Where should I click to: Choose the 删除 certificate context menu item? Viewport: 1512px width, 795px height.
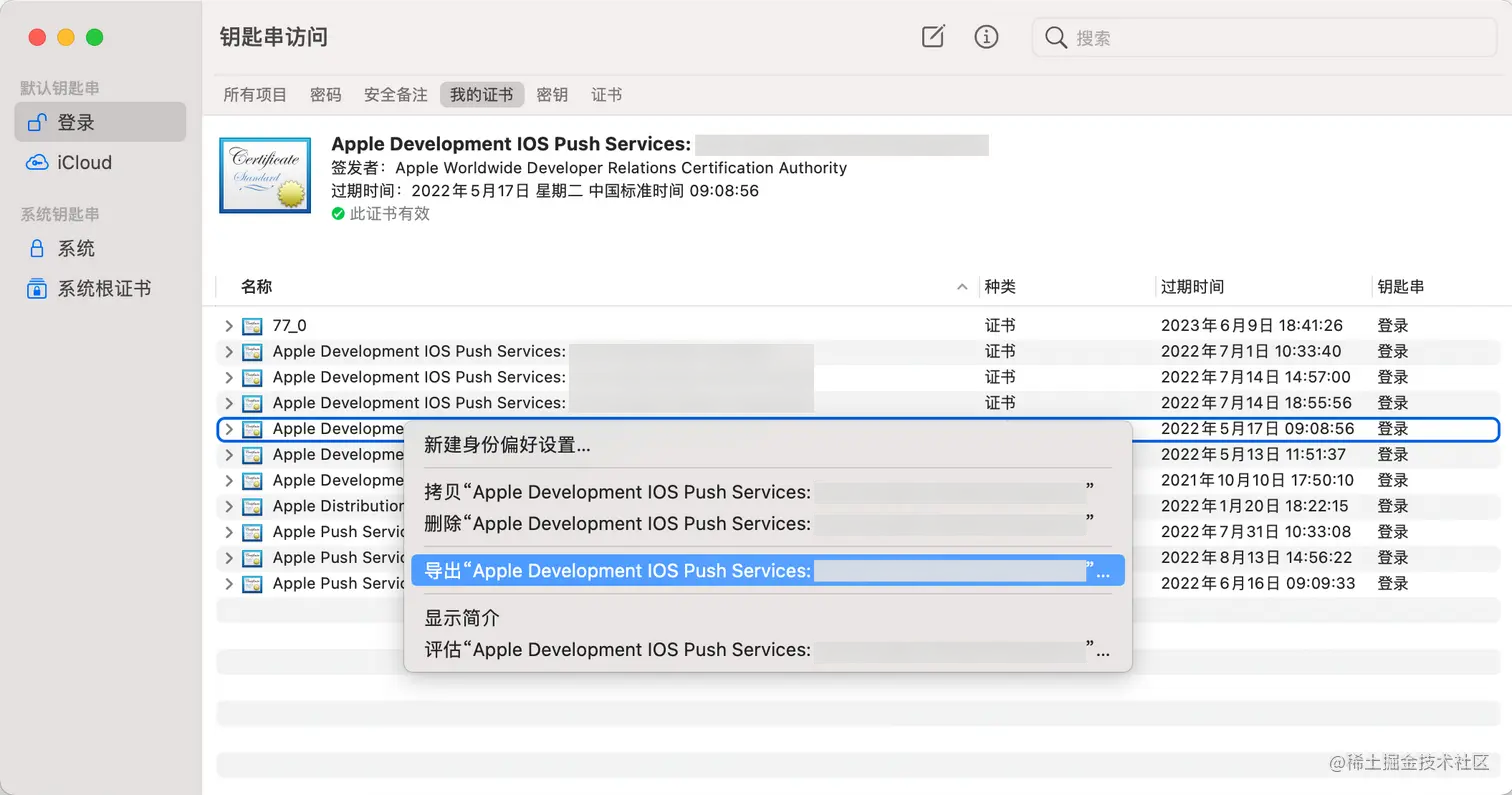[768, 523]
